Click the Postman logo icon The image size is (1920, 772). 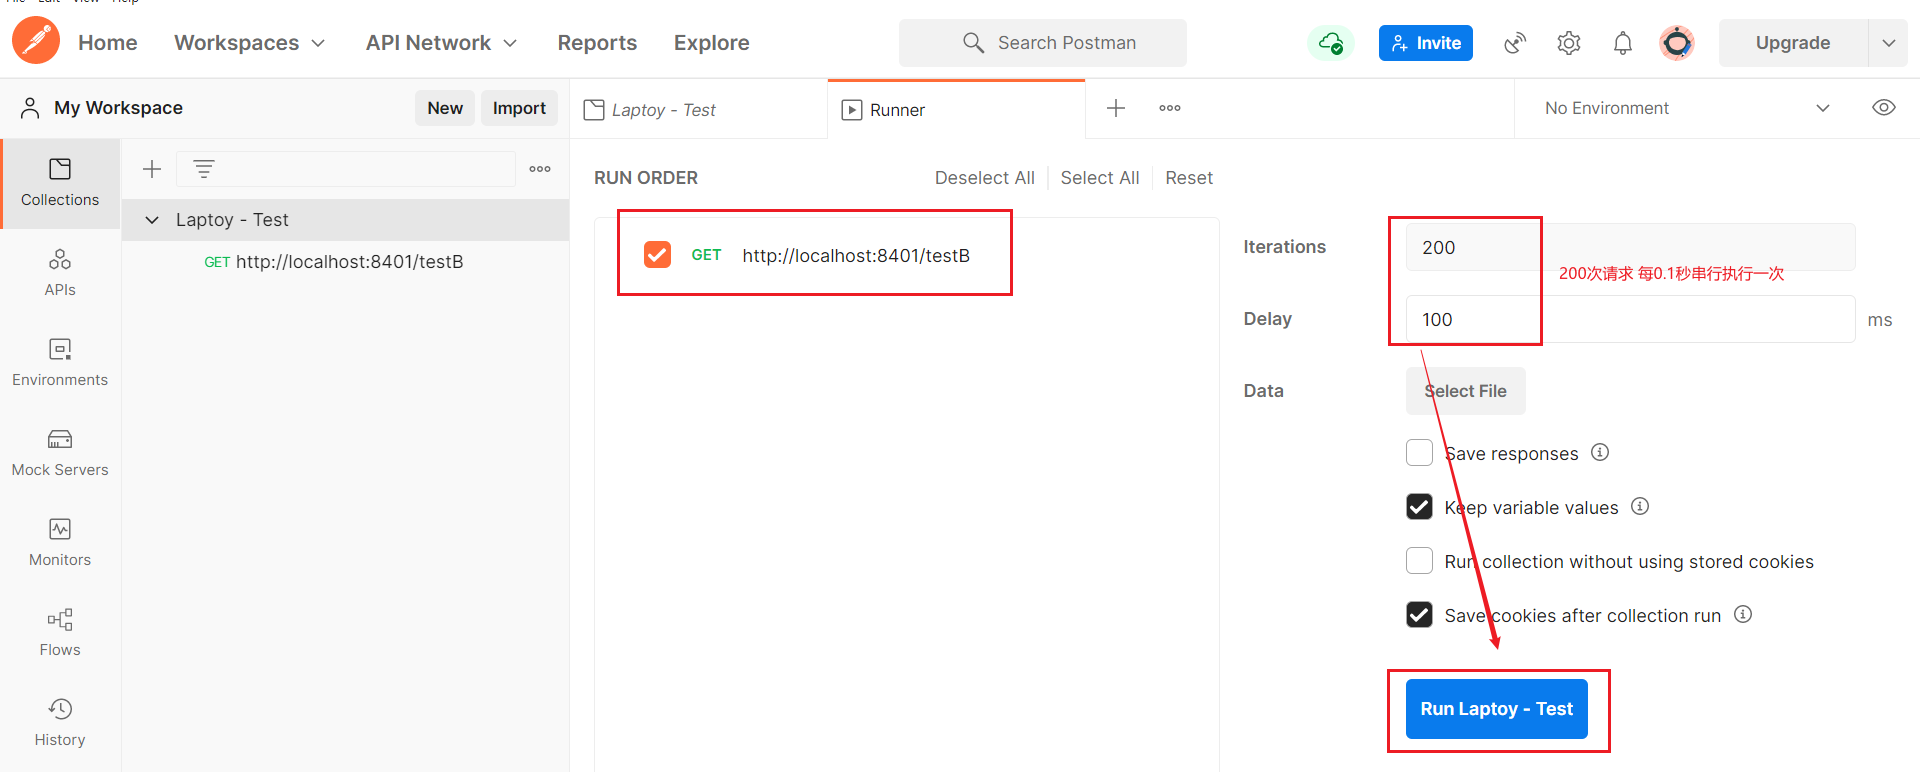(36, 41)
